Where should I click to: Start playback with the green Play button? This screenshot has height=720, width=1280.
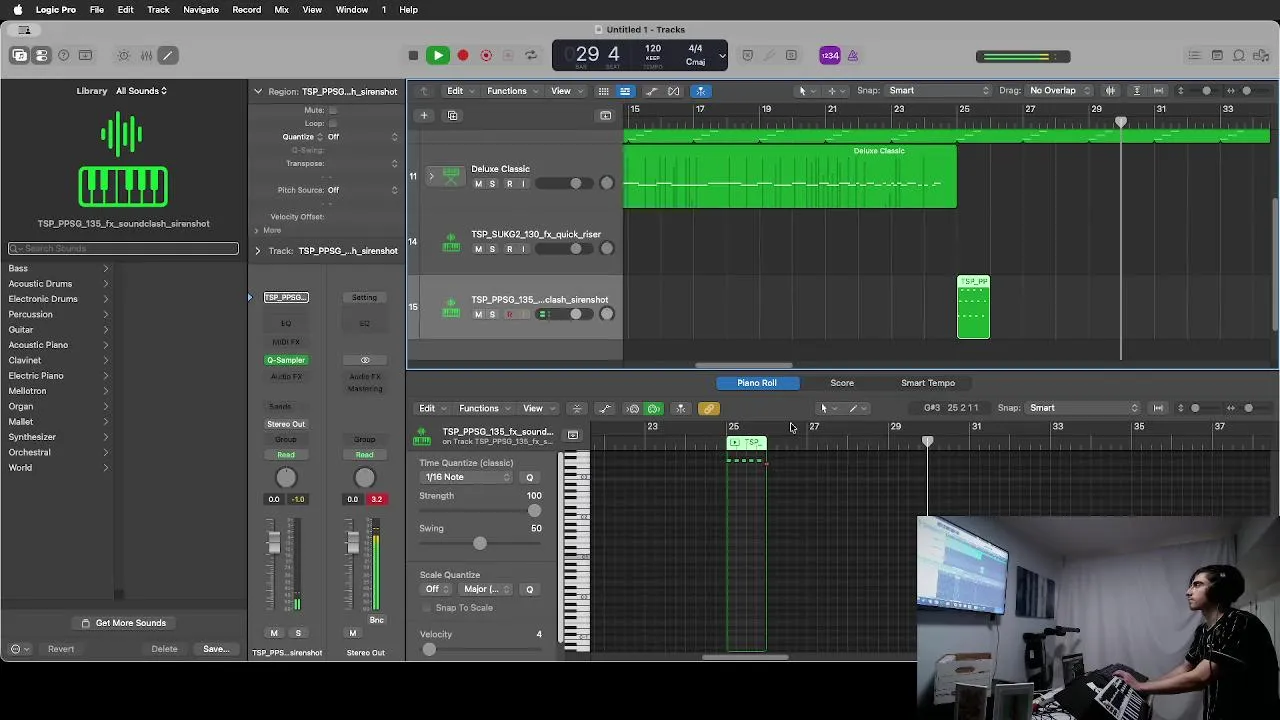click(438, 56)
